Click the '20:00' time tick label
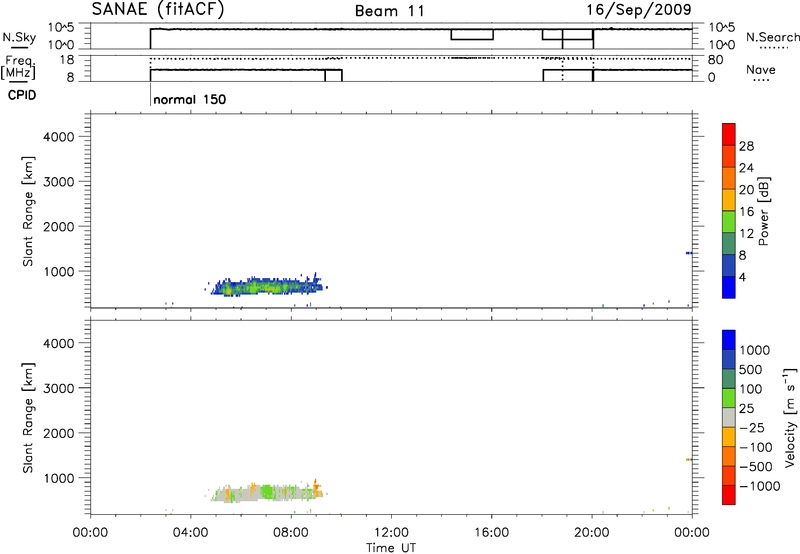This screenshot has height=554, width=800. pos(592,533)
